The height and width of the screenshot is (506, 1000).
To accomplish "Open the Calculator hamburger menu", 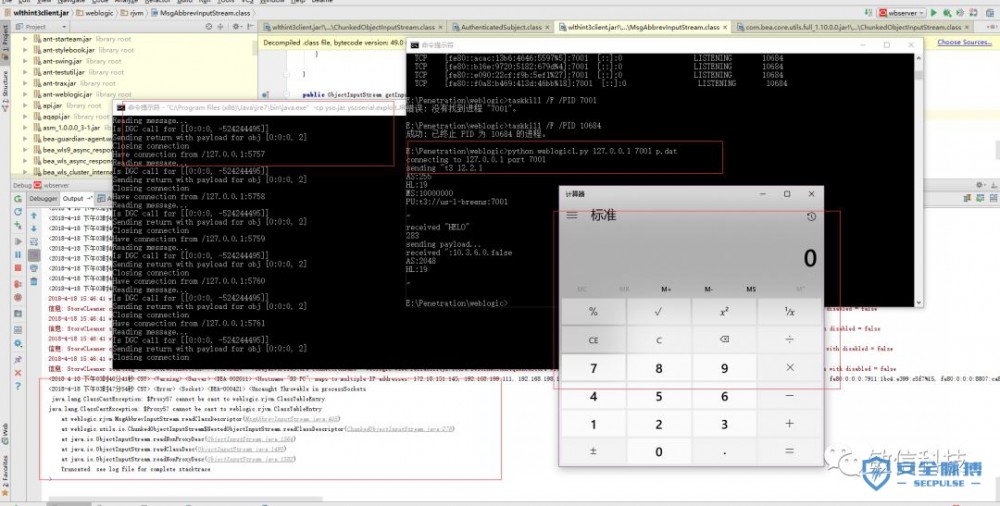I will click(572, 216).
